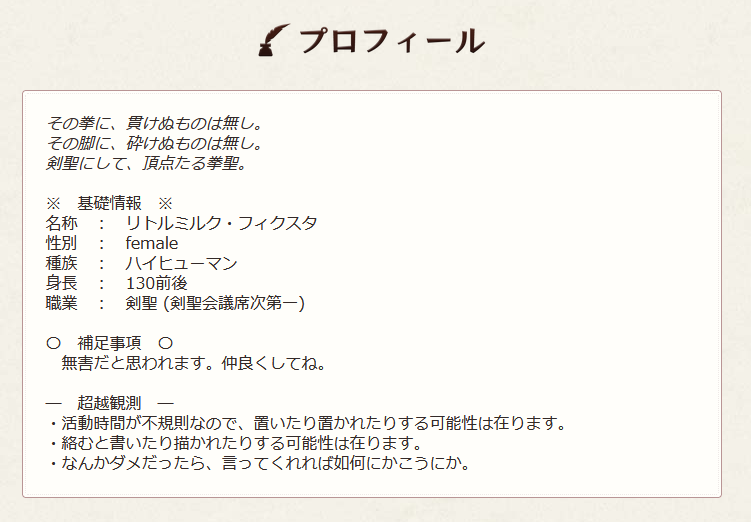Click the bullet starting with 活動時間が不規則なので
Screen dimensions: 751x522
pyautogui.click(x=307, y=423)
